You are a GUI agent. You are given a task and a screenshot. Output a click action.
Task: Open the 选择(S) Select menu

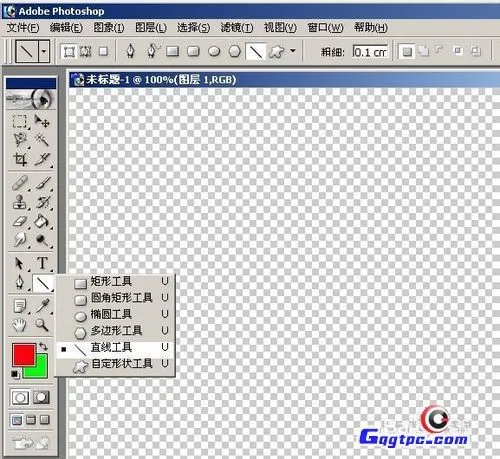tap(193, 28)
